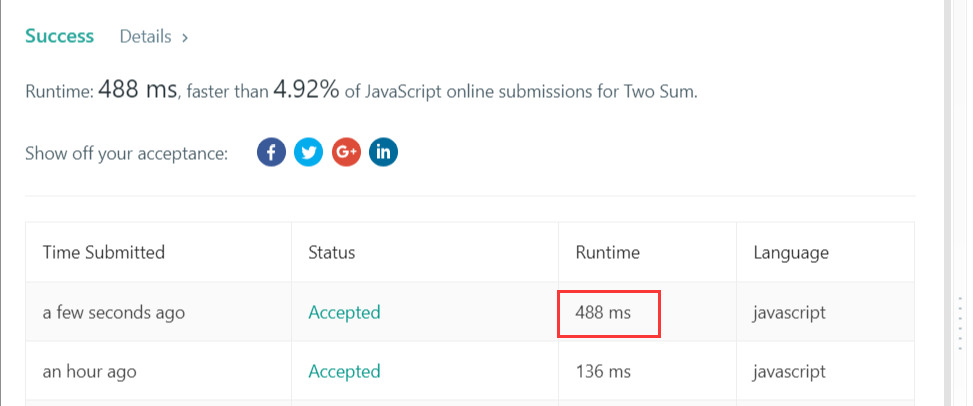This screenshot has height=406, width=973.
Task: Click the Time Submitted column header
Action: [103, 252]
